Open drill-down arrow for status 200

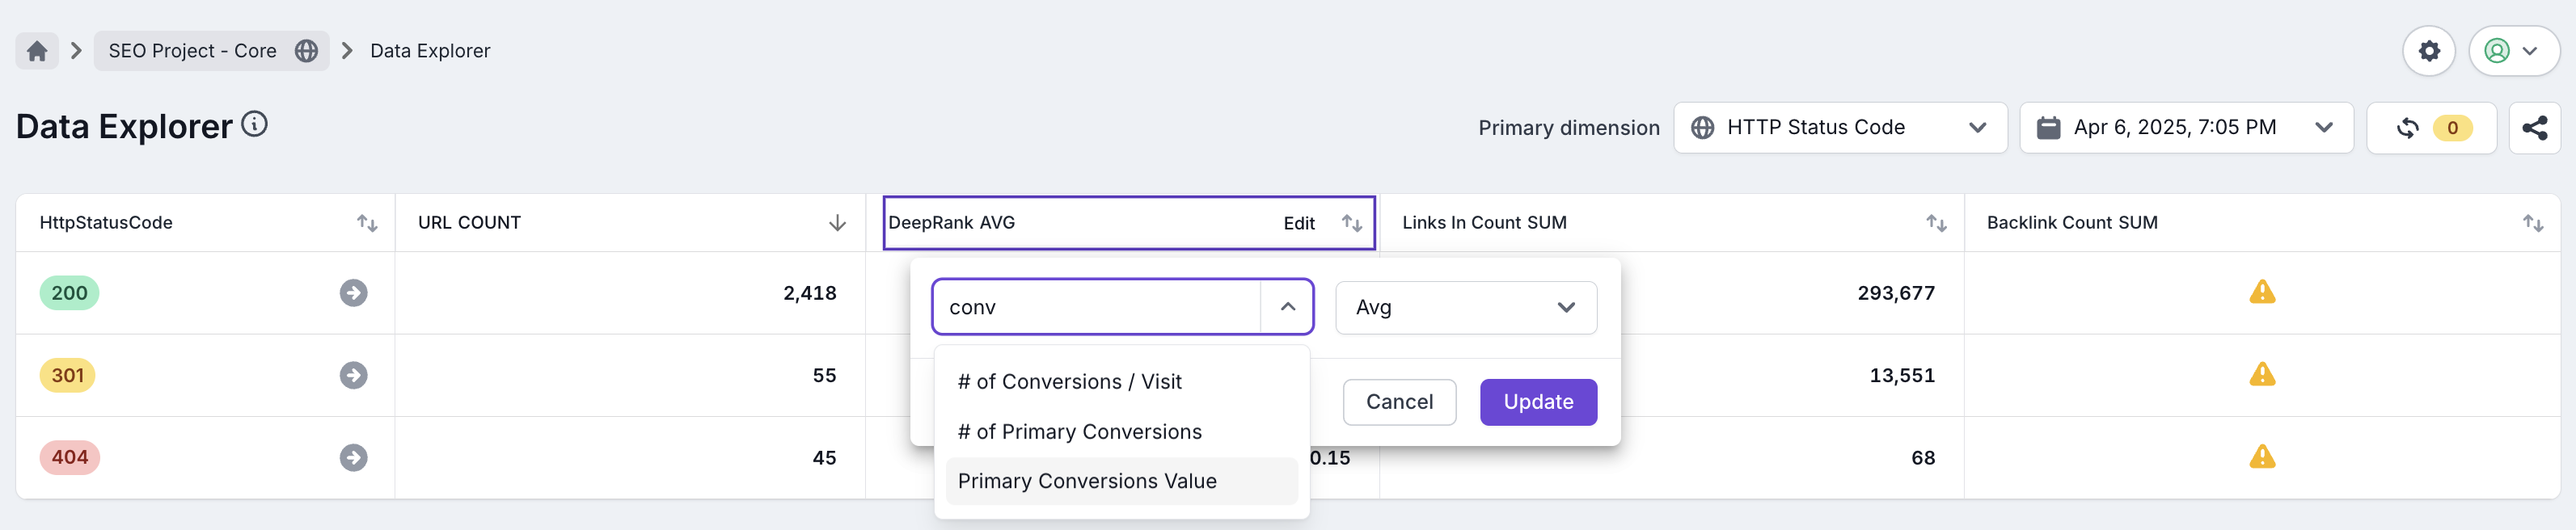(x=353, y=293)
